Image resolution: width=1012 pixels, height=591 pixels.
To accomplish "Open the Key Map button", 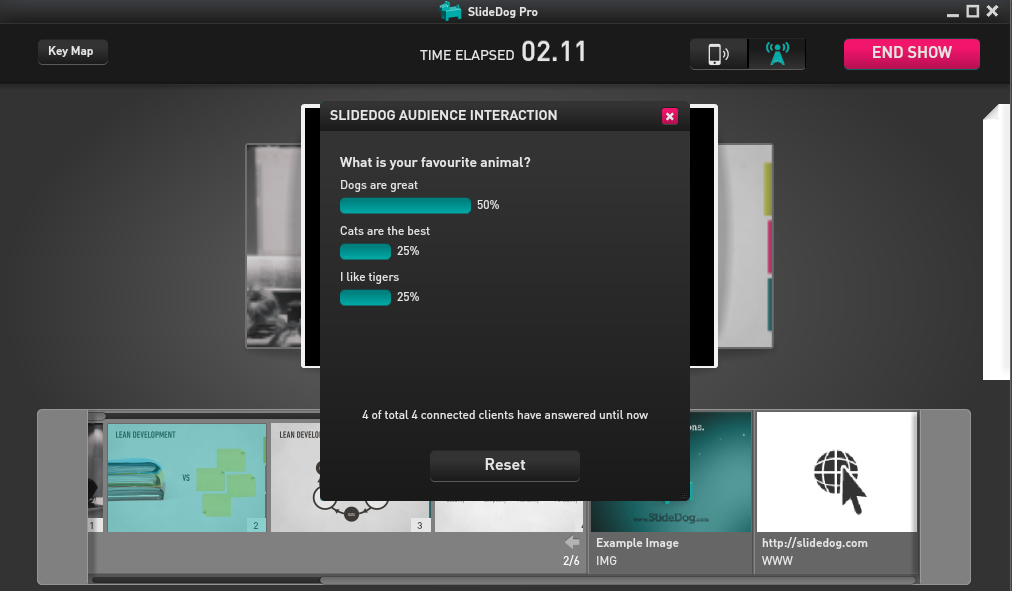I will [72, 51].
